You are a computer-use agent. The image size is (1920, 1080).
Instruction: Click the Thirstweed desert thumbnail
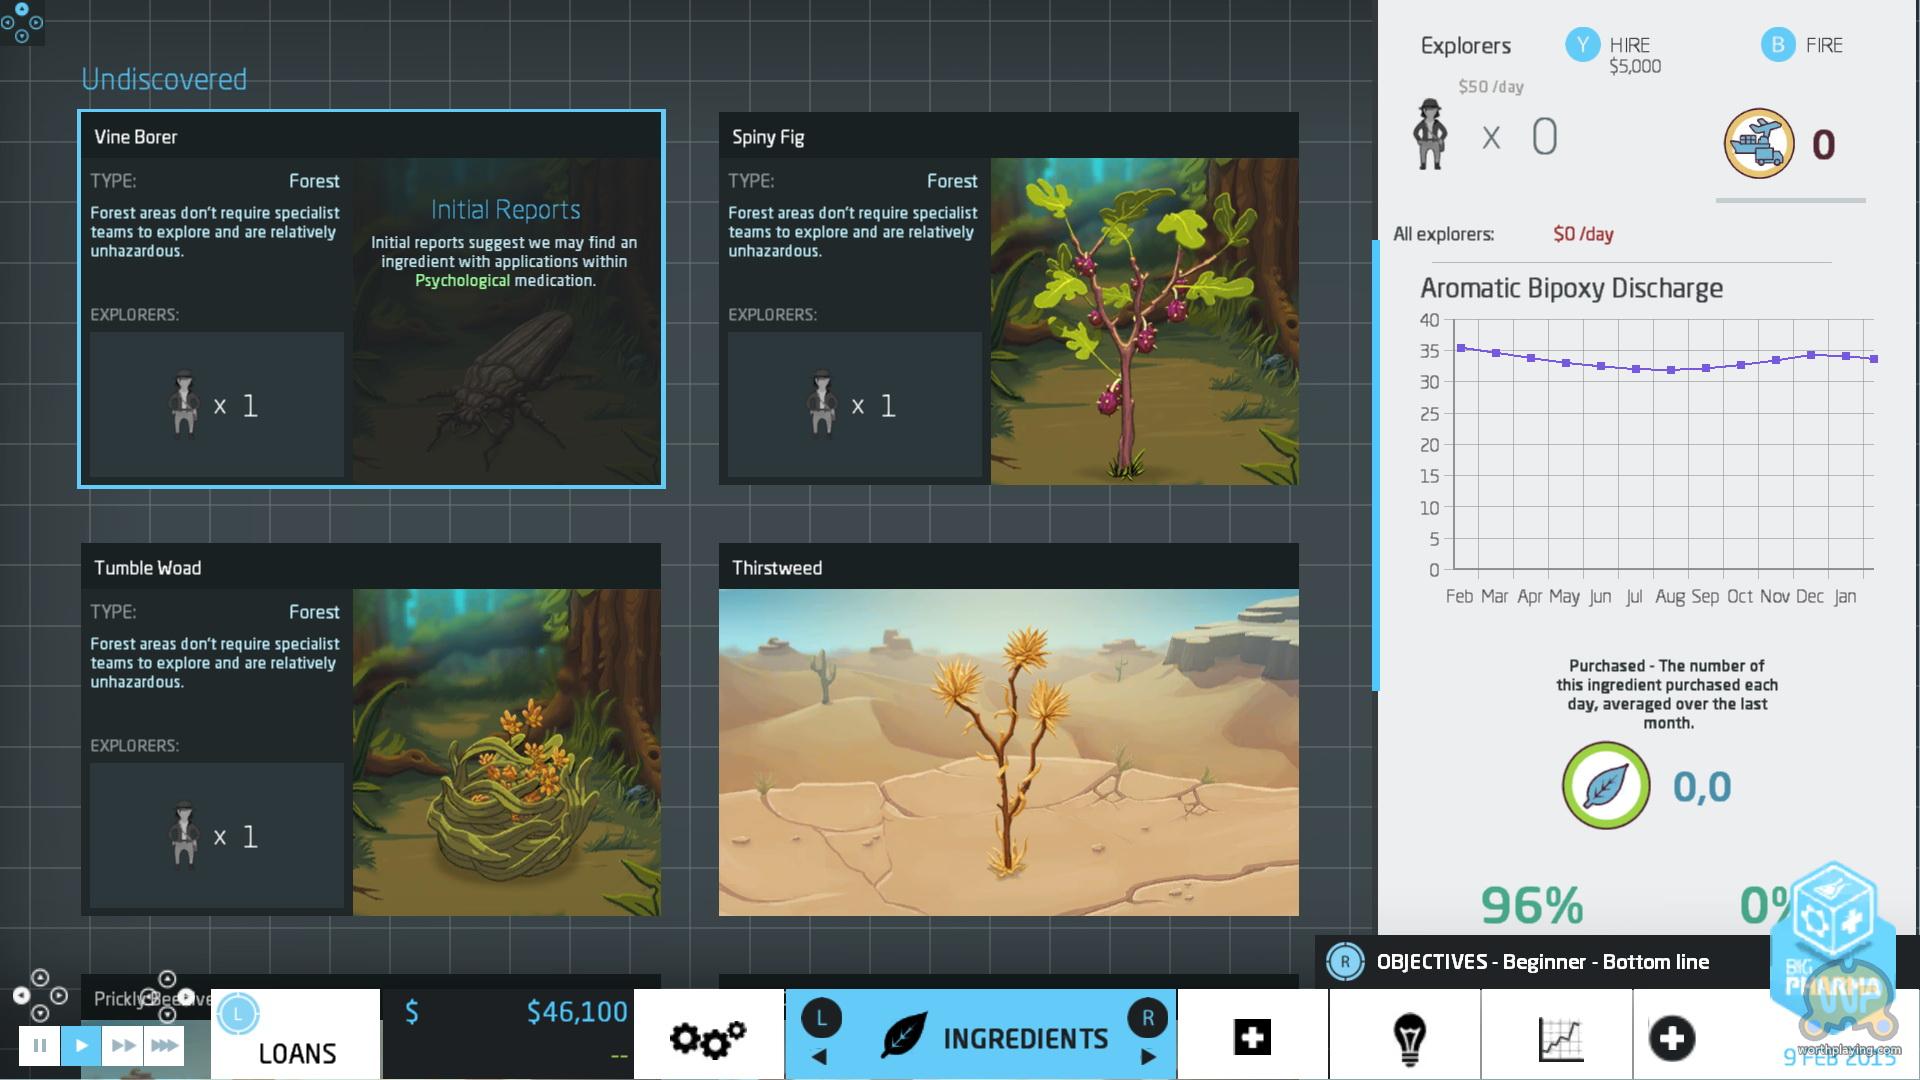[1008, 752]
